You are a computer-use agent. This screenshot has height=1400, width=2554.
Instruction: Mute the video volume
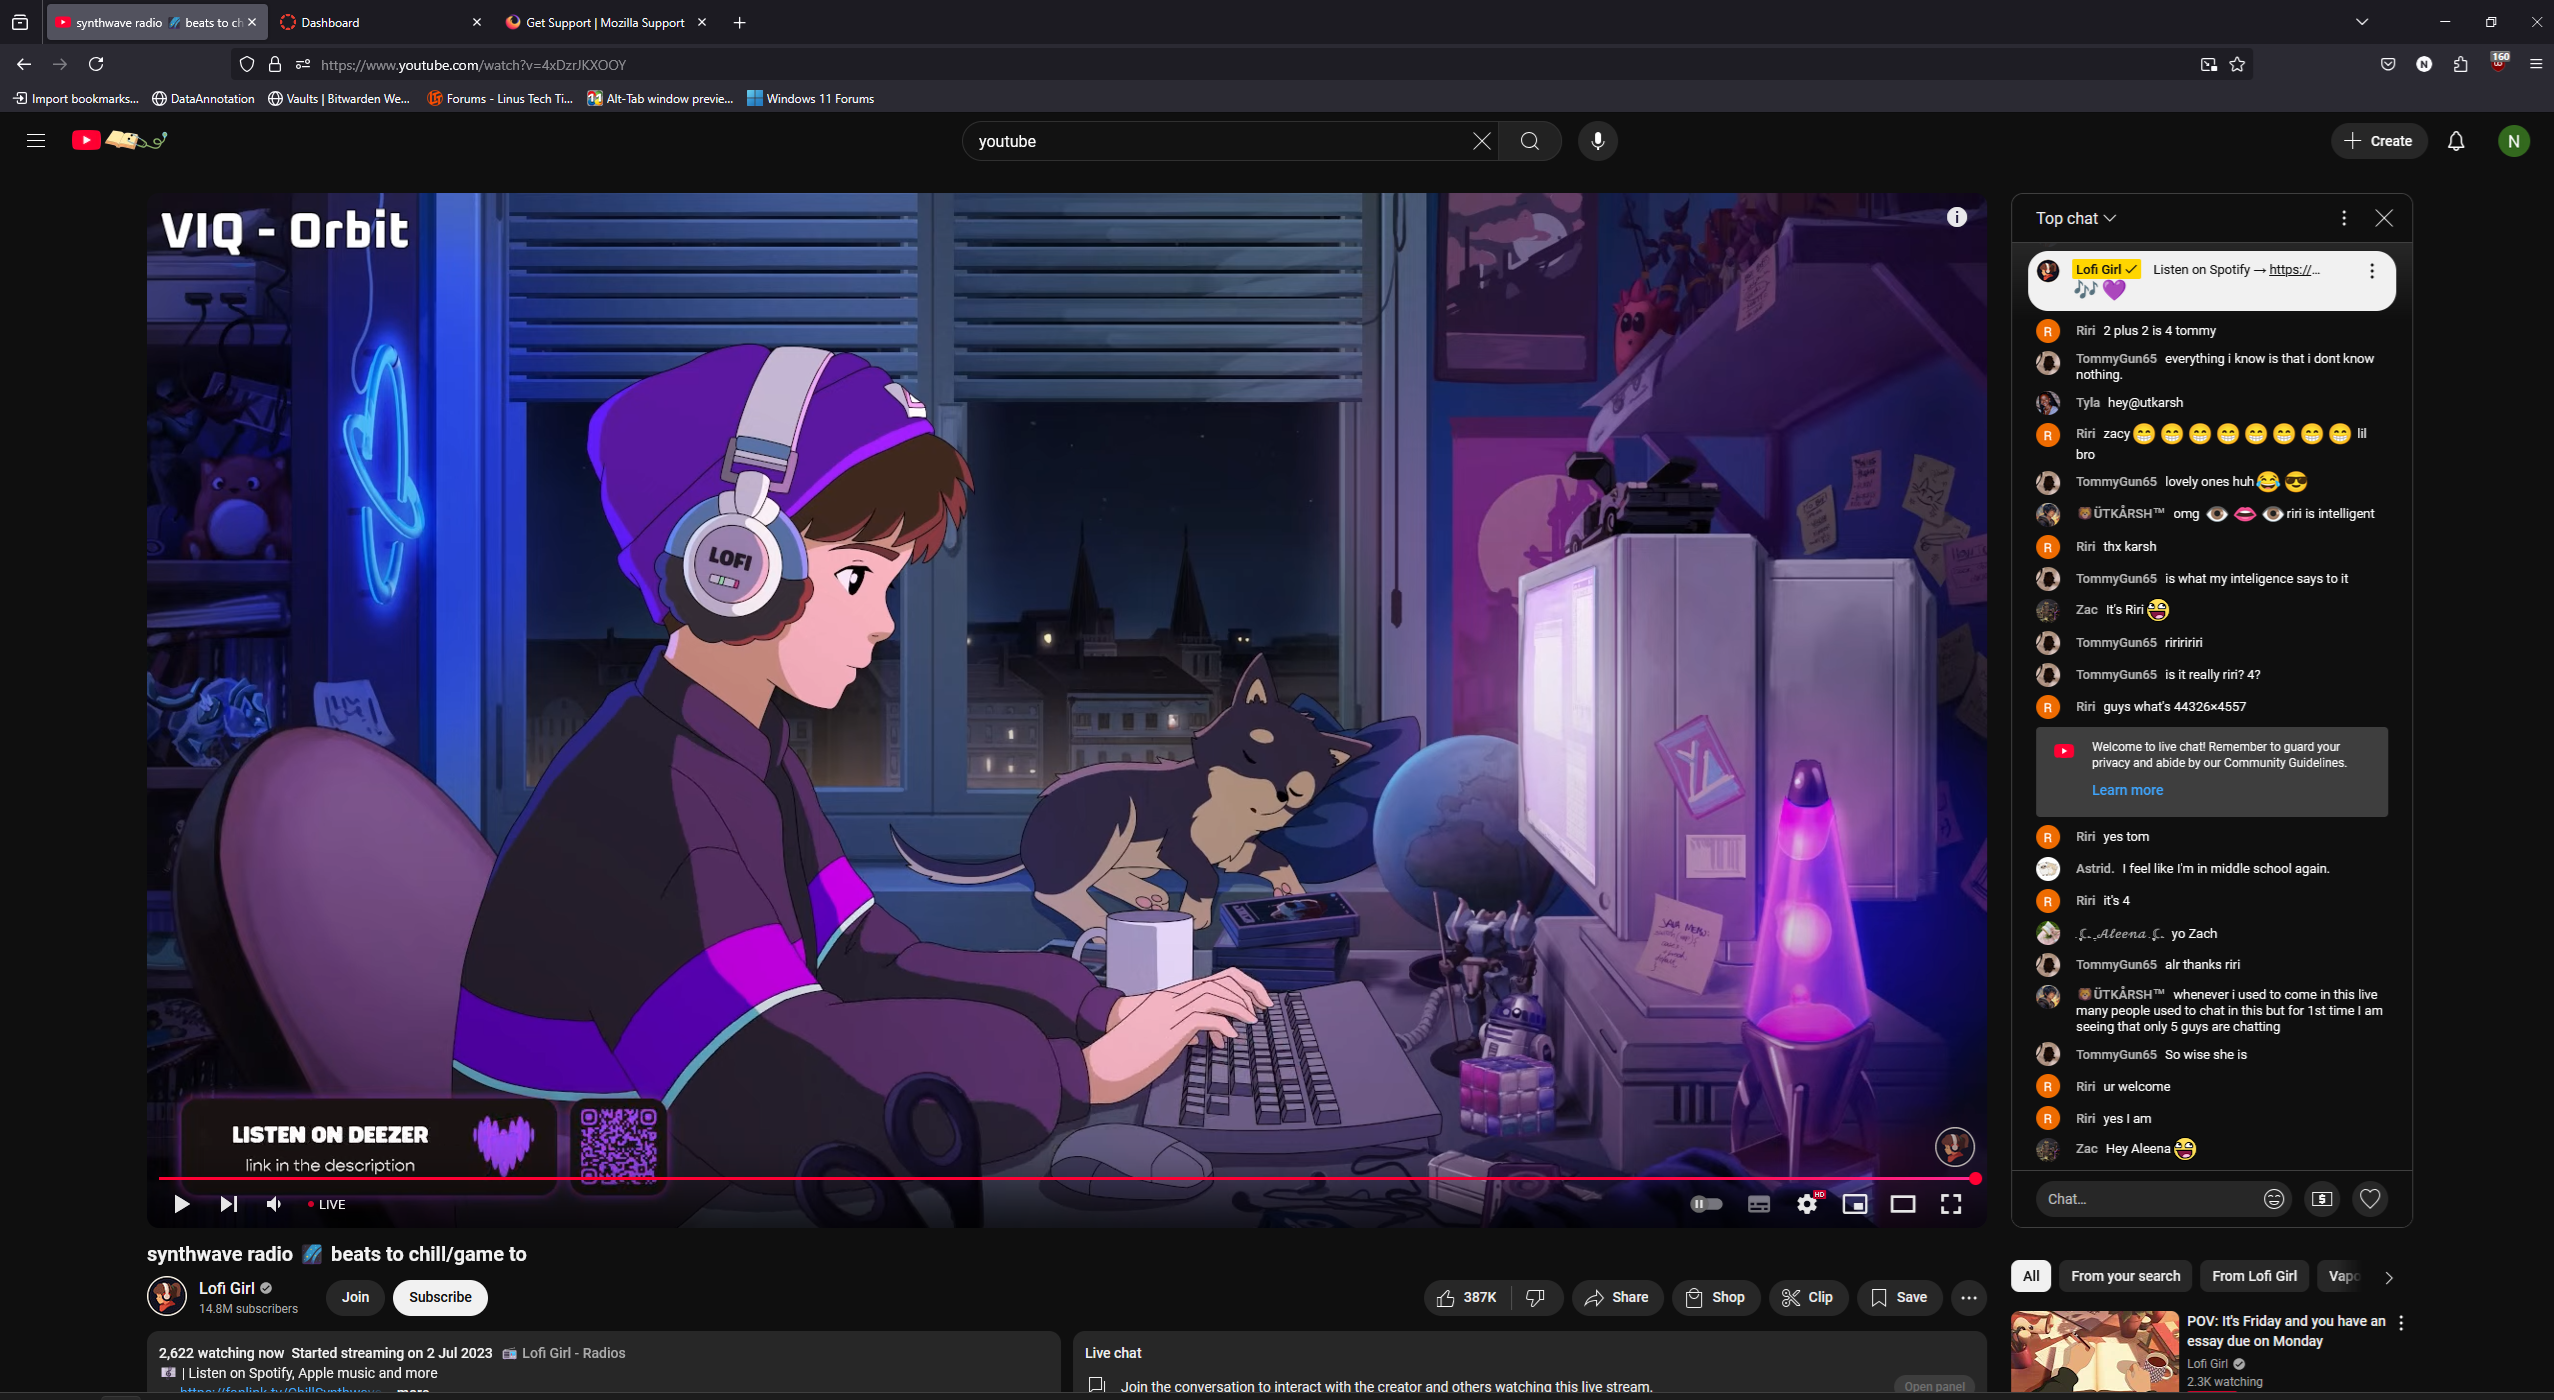pyautogui.click(x=273, y=1204)
